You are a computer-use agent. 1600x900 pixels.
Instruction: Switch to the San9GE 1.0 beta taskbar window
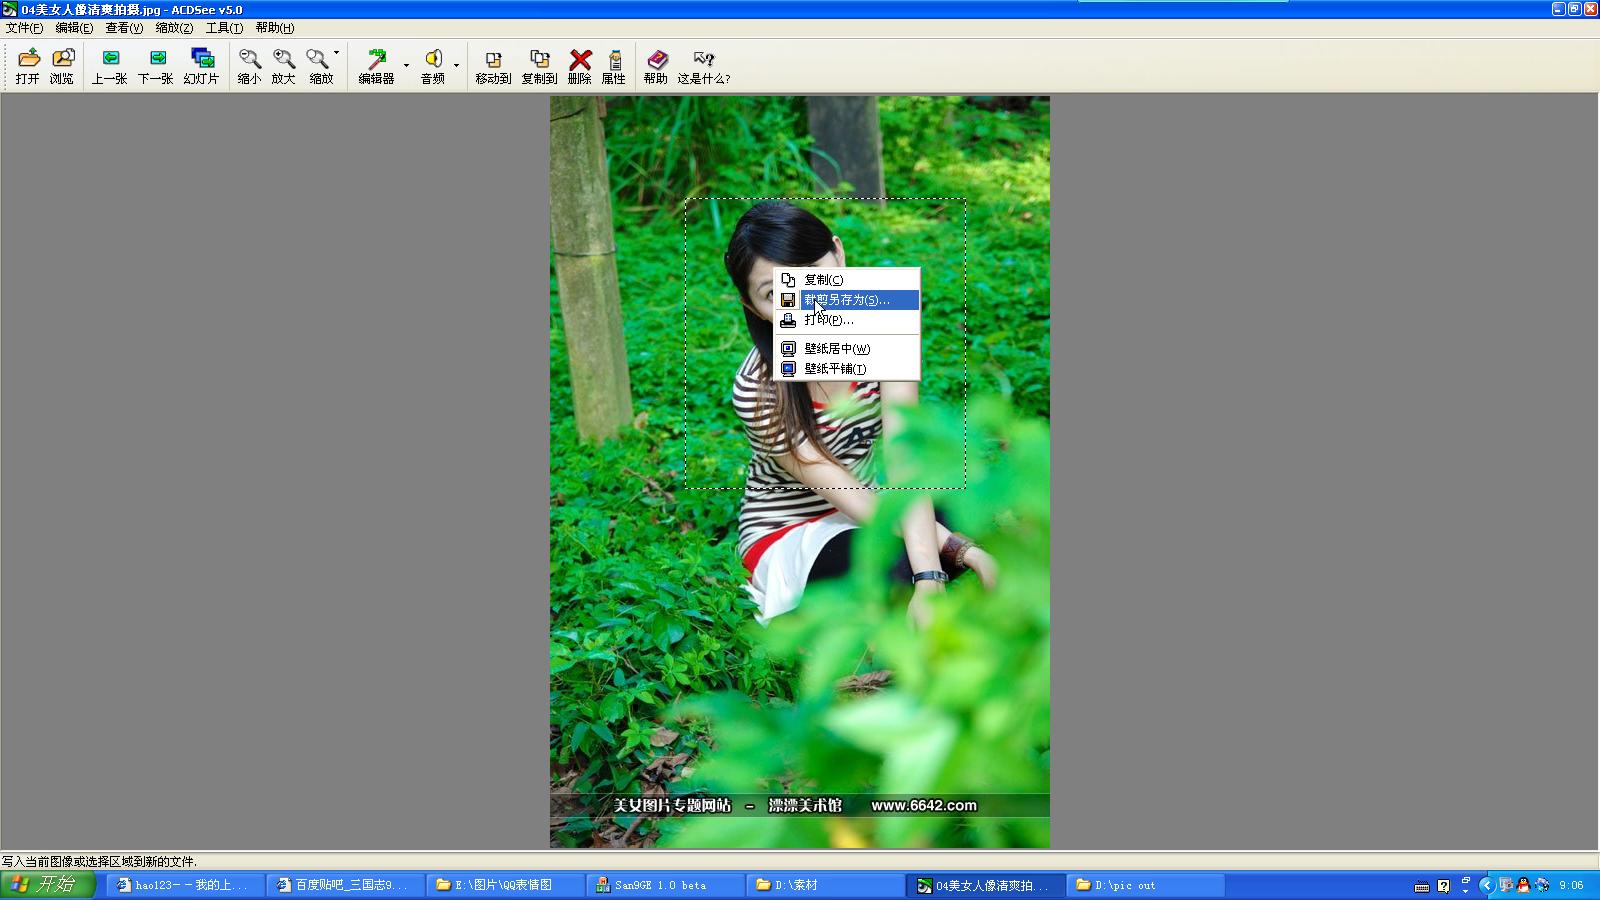(x=660, y=885)
